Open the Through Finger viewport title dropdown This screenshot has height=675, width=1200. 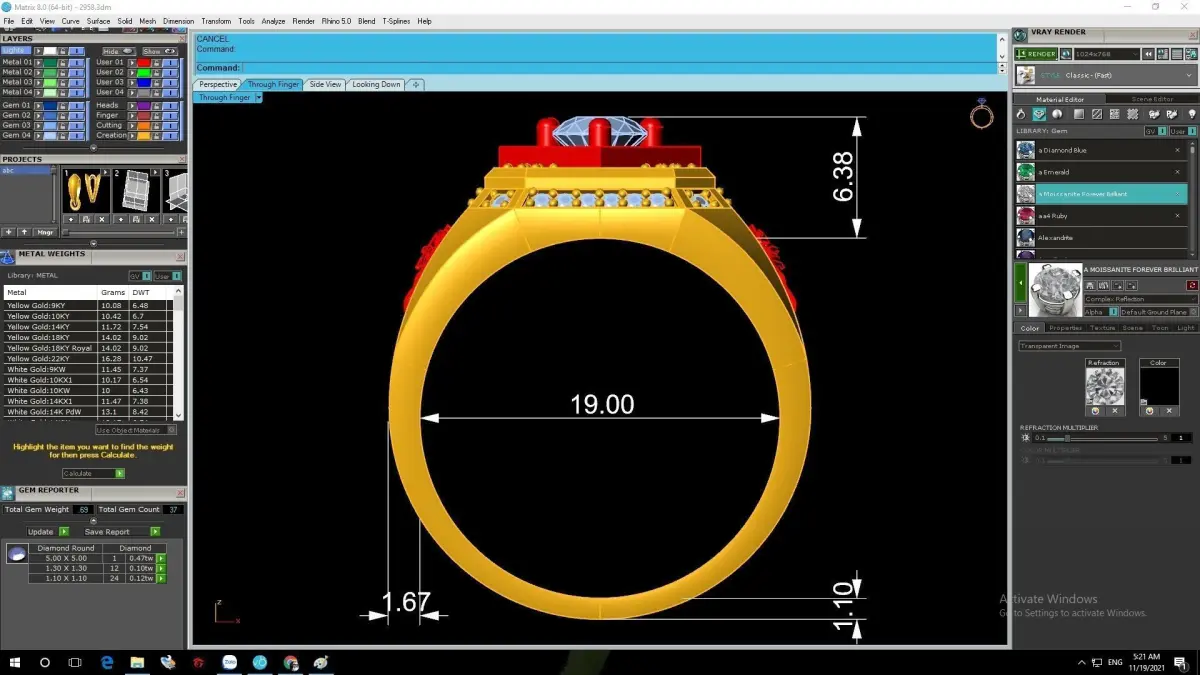(x=259, y=98)
